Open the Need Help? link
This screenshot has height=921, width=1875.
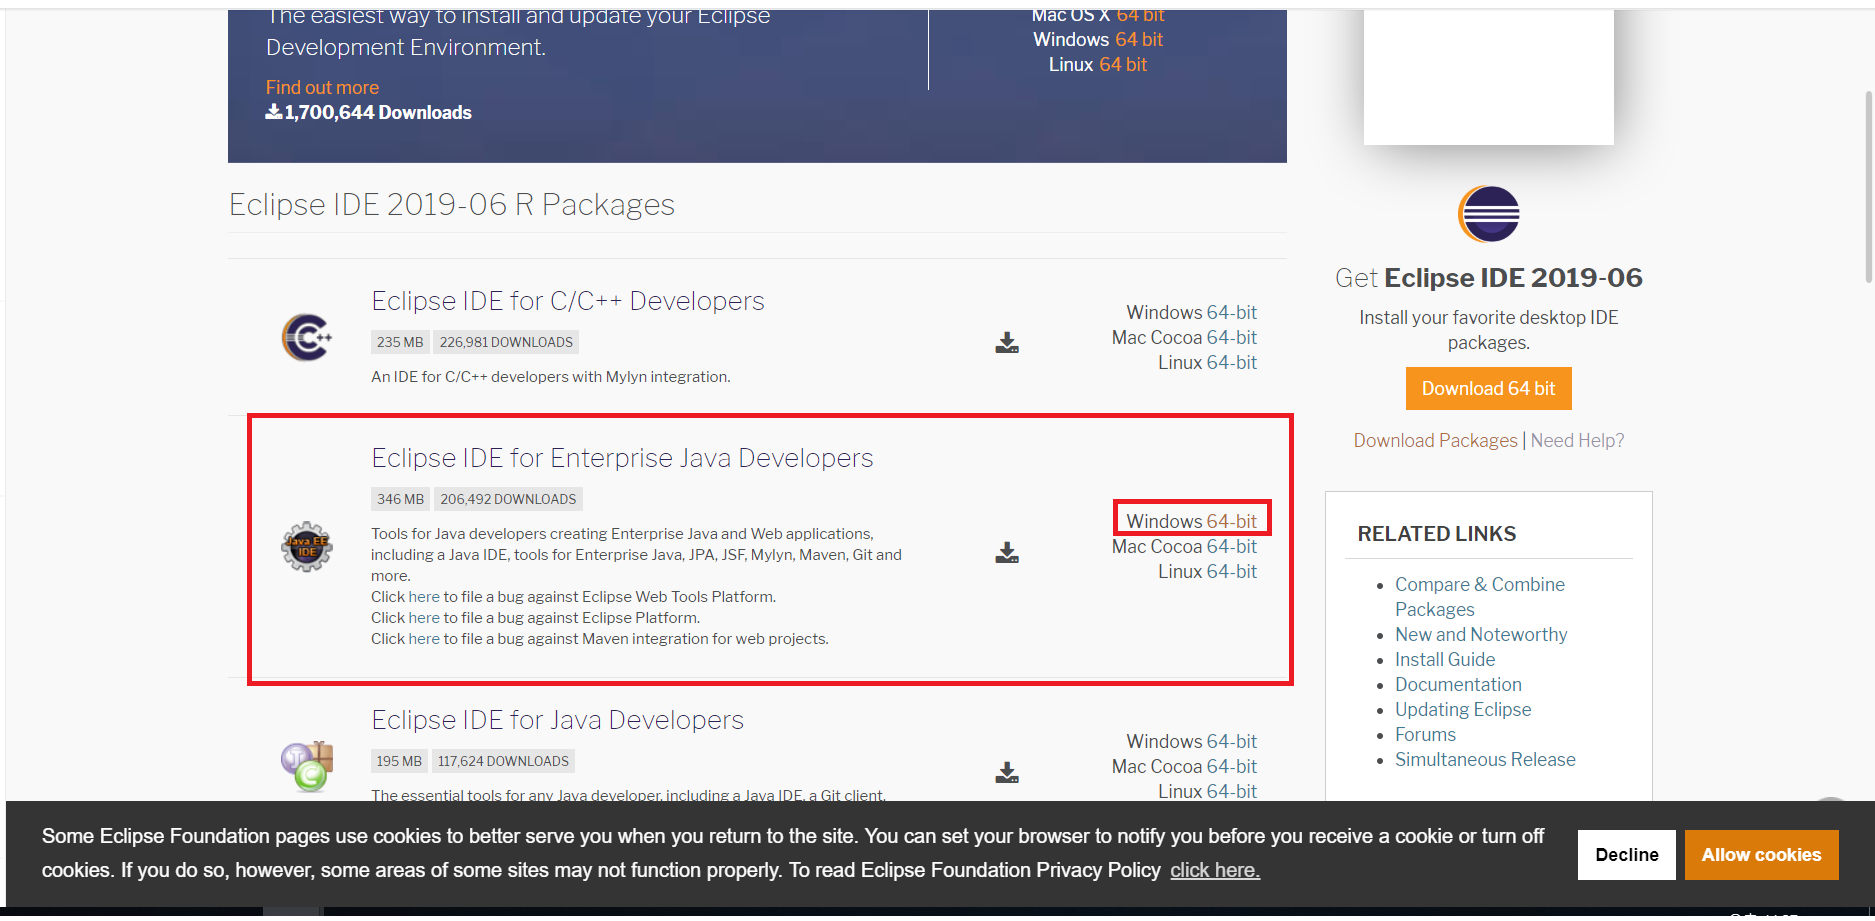(x=1577, y=440)
